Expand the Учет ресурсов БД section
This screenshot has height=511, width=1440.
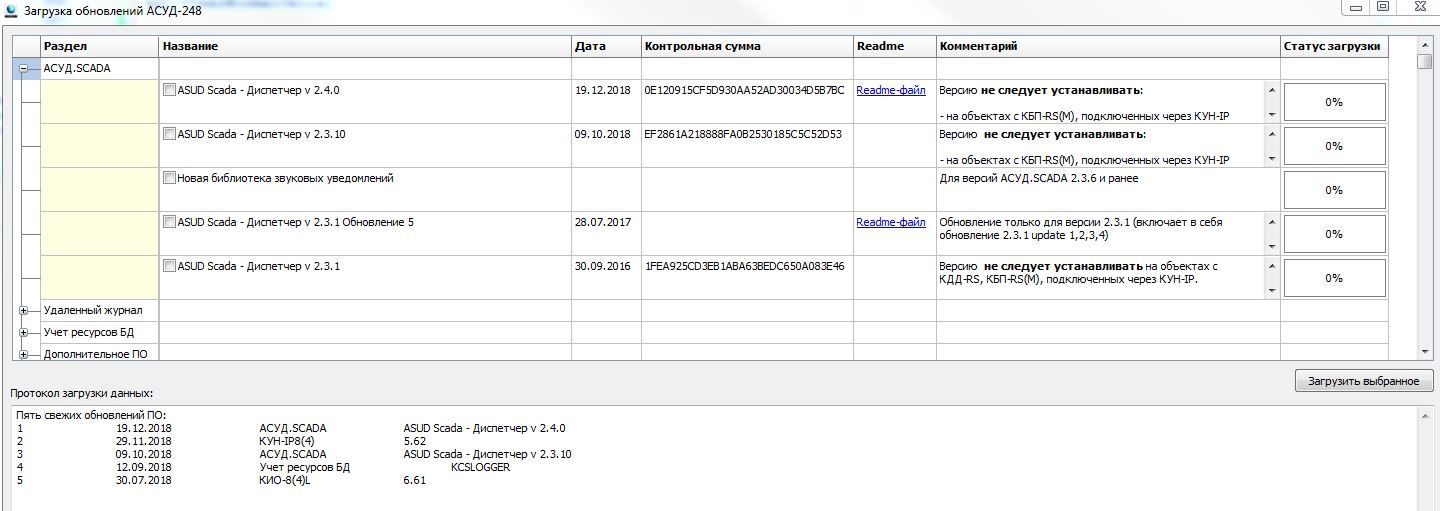pos(23,333)
